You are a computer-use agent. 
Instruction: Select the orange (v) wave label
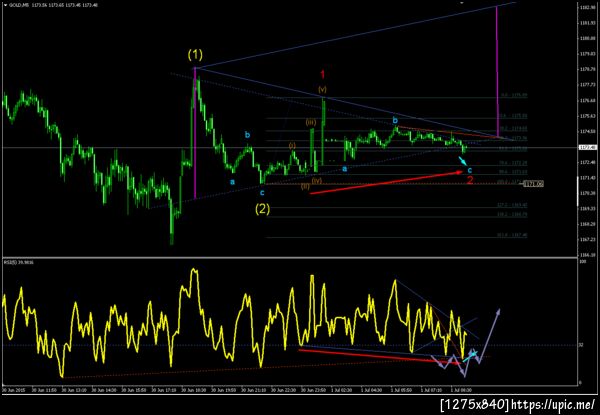tap(322, 90)
